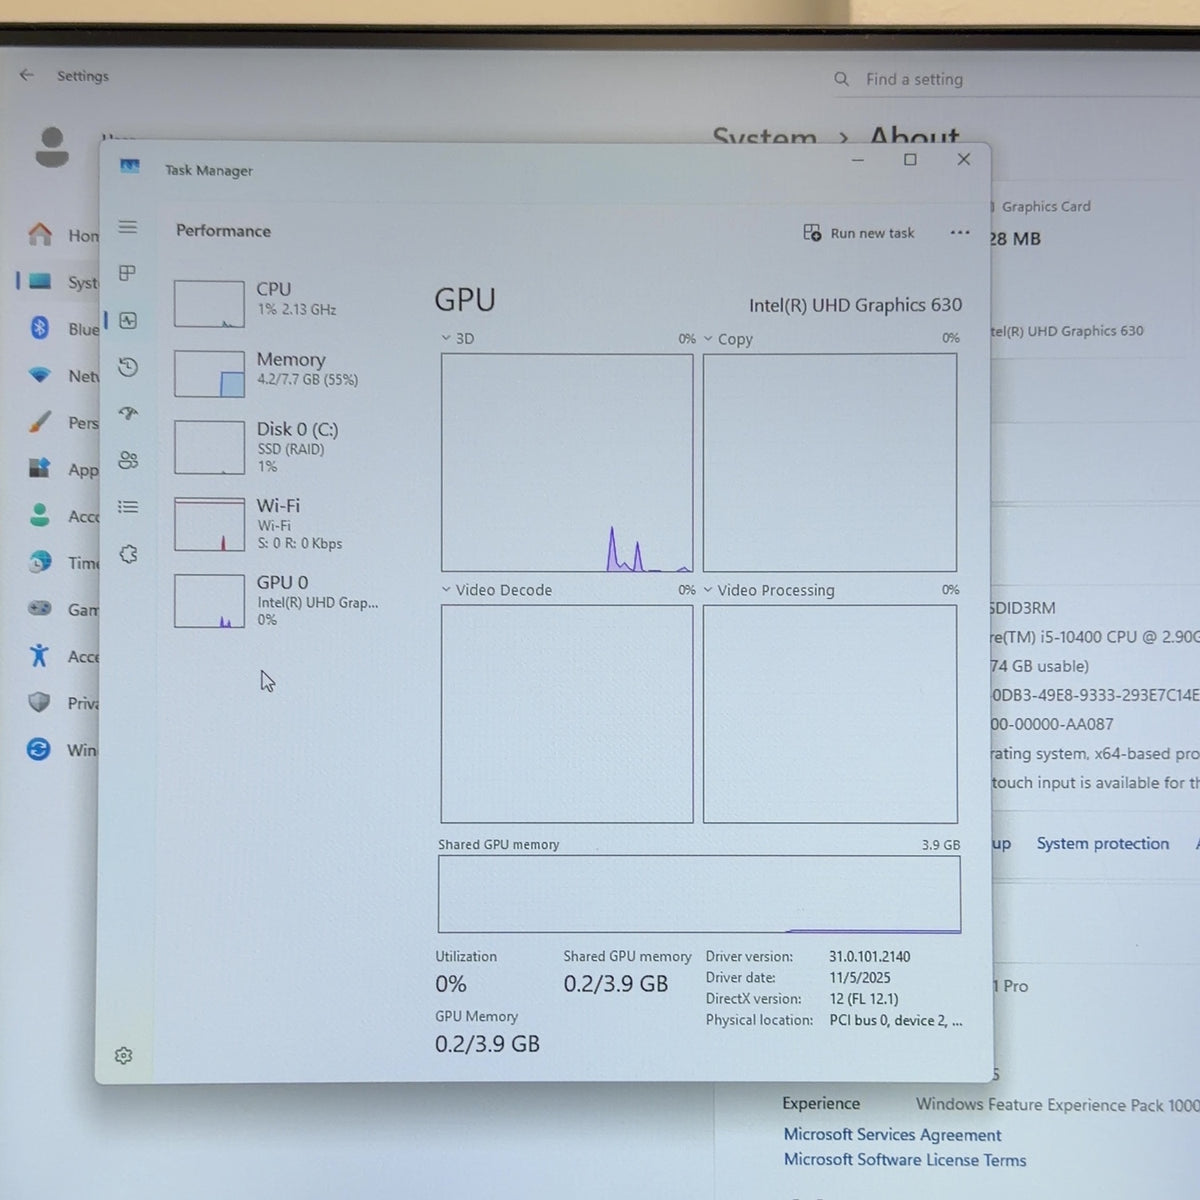The image size is (1200, 1200).
Task: Open Startup apps page icon
Action: click(128, 413)
